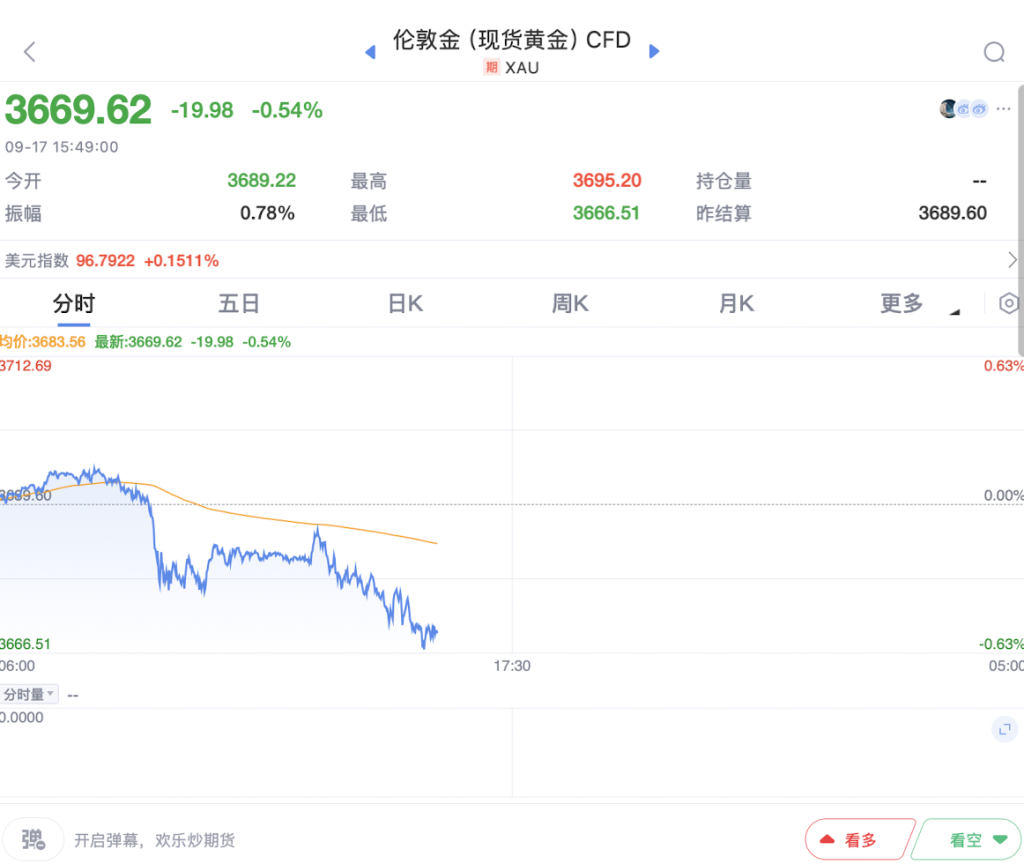Toggle the 弹 bullet comments button
The height and width of the screenshot is (864, 1024).
click(x=33, y=839)
